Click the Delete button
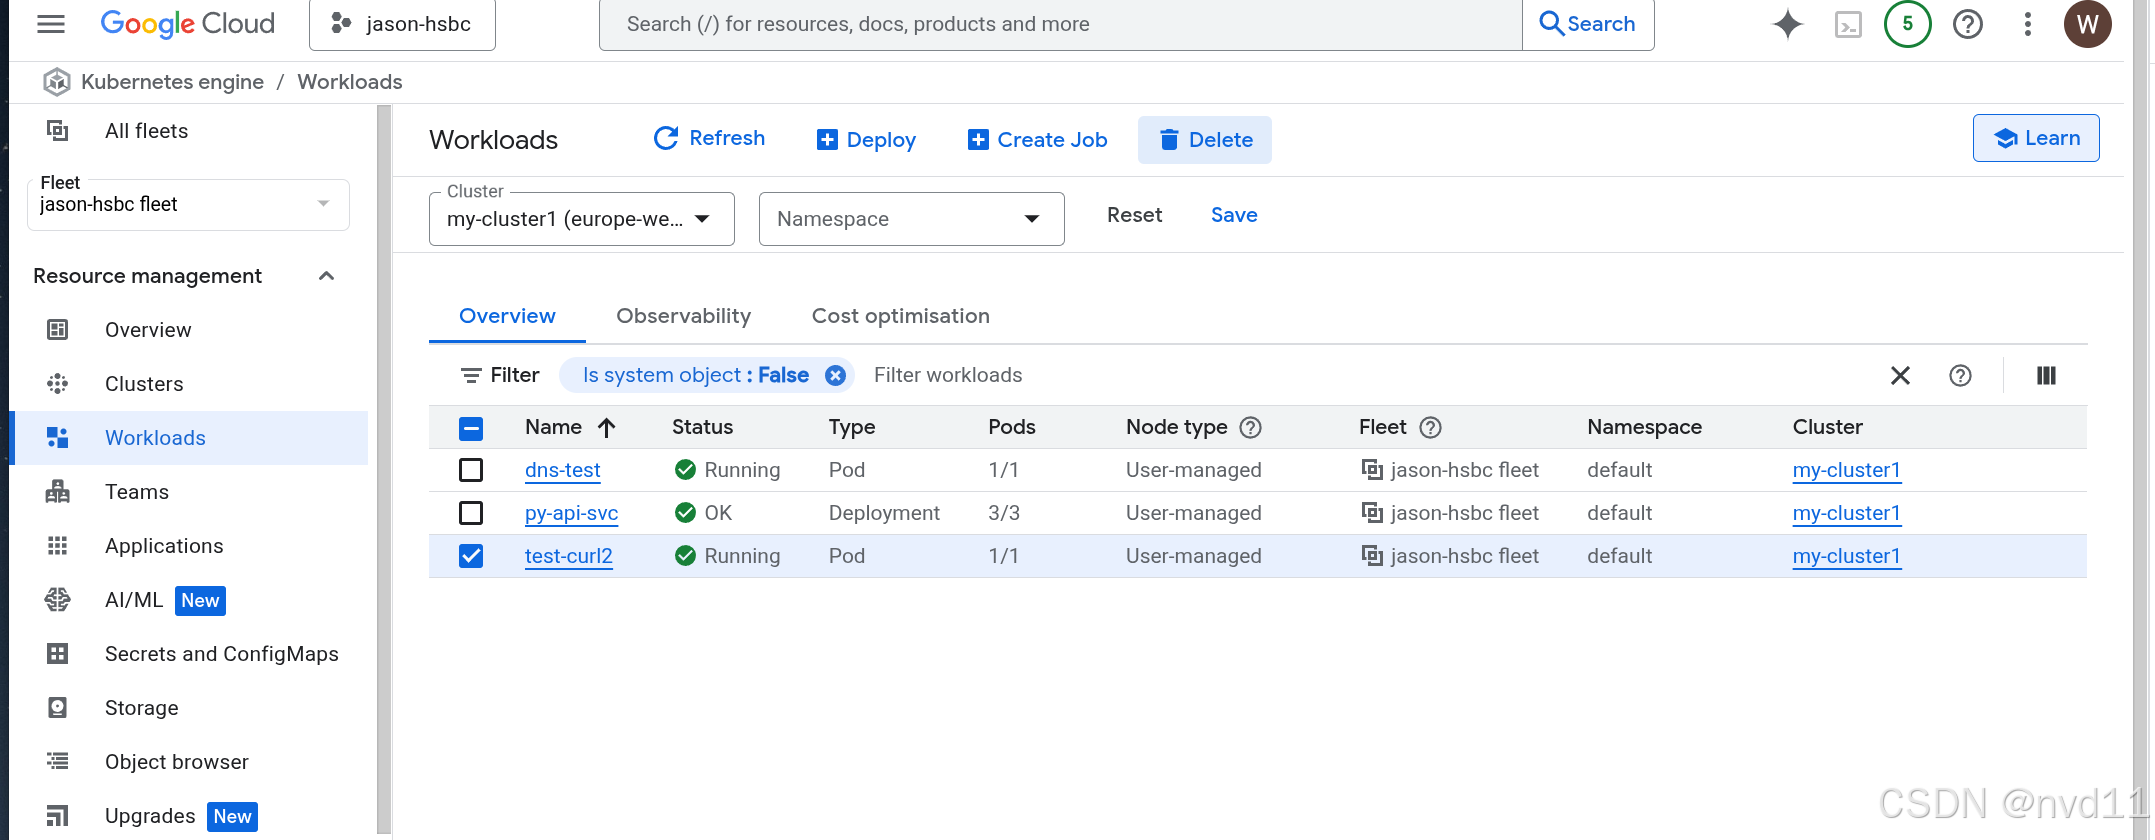2155x840 pixels. click(x=1204, y=140)
